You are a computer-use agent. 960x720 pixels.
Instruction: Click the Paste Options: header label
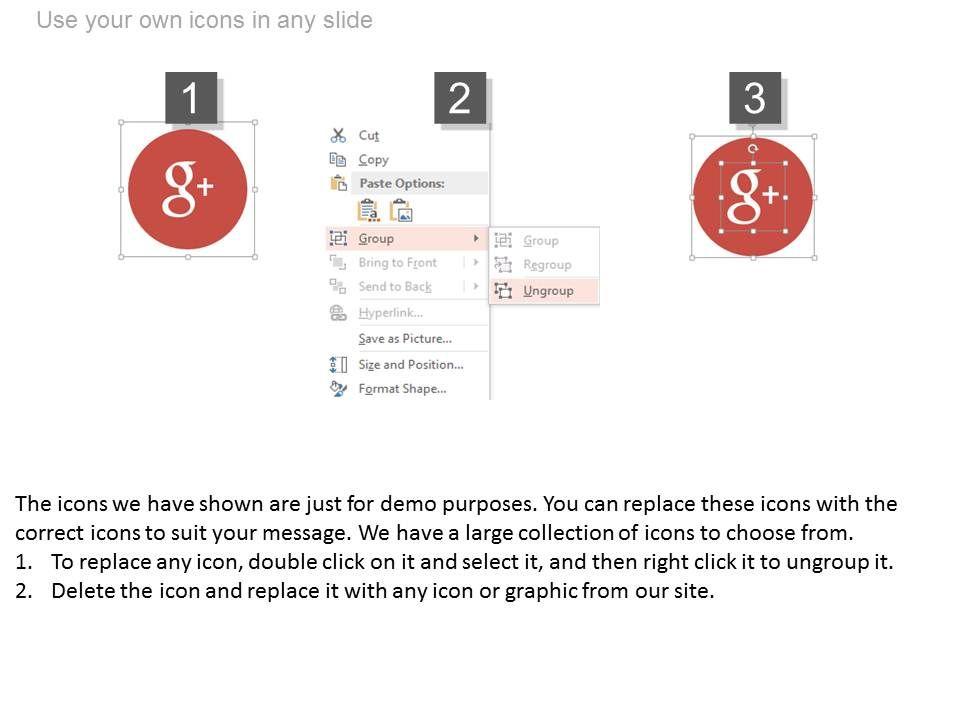pos(402,183)
